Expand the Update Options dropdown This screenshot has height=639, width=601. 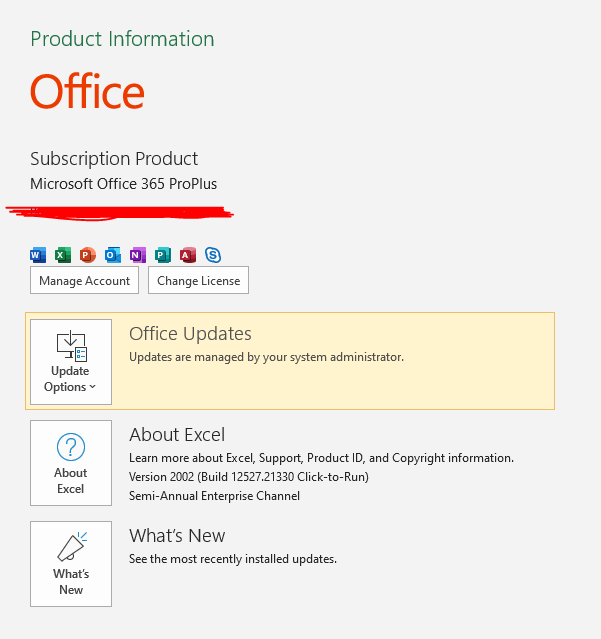[x=71, y=362]
